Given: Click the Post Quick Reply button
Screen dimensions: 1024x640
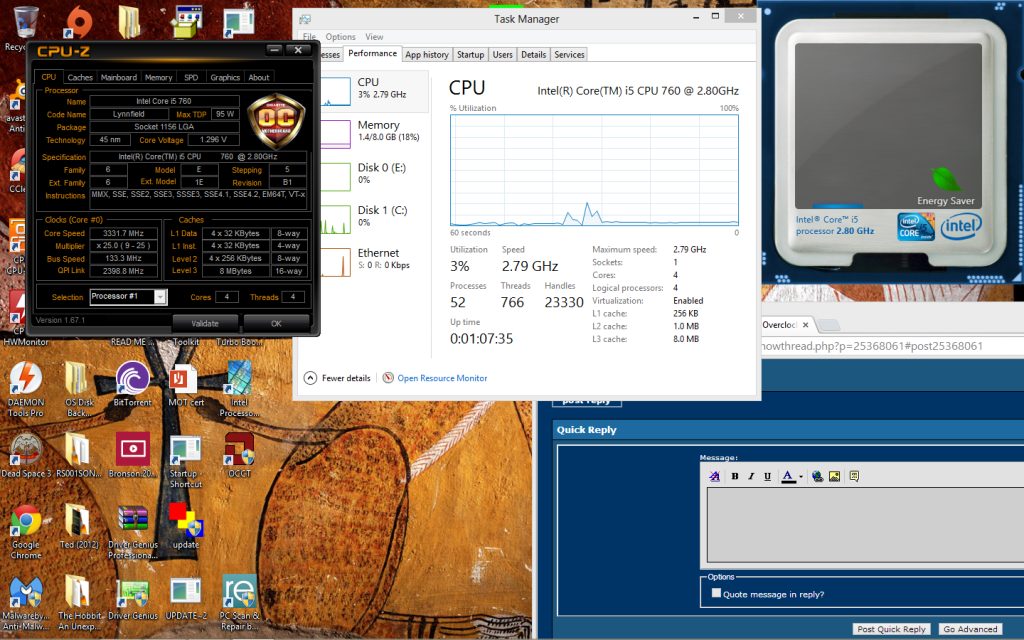Looking at the screenshot, I should pos(891,629).
